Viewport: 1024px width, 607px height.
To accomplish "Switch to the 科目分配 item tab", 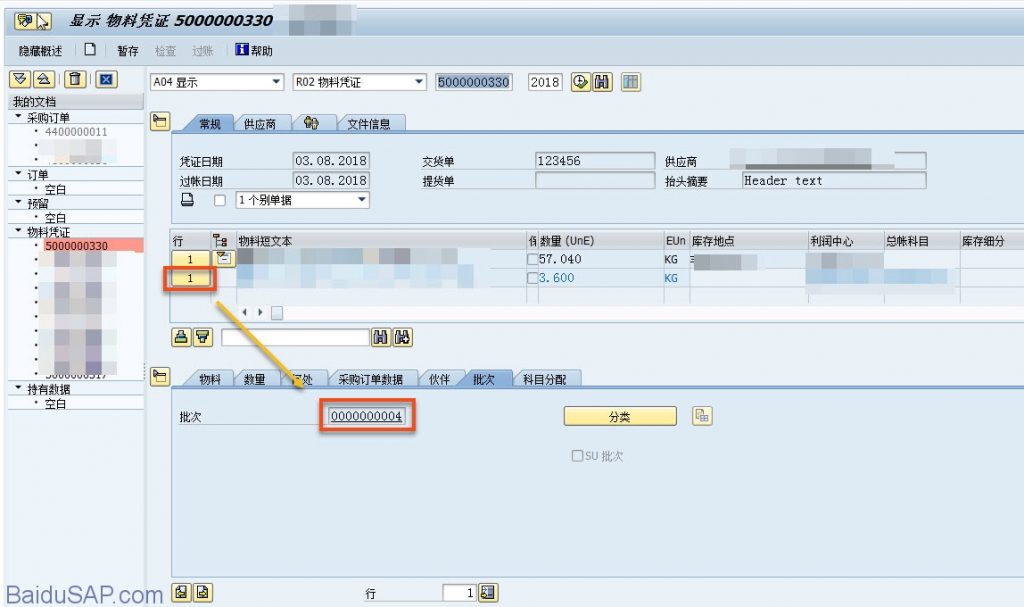I will coord(546,380).
